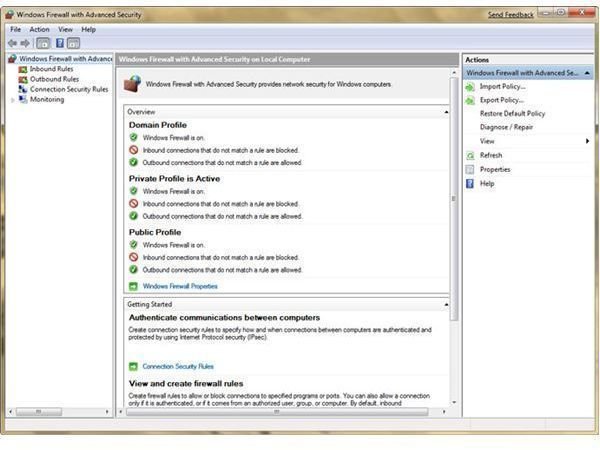Click the Connection Security Rules tree icon

pos(23,89)
